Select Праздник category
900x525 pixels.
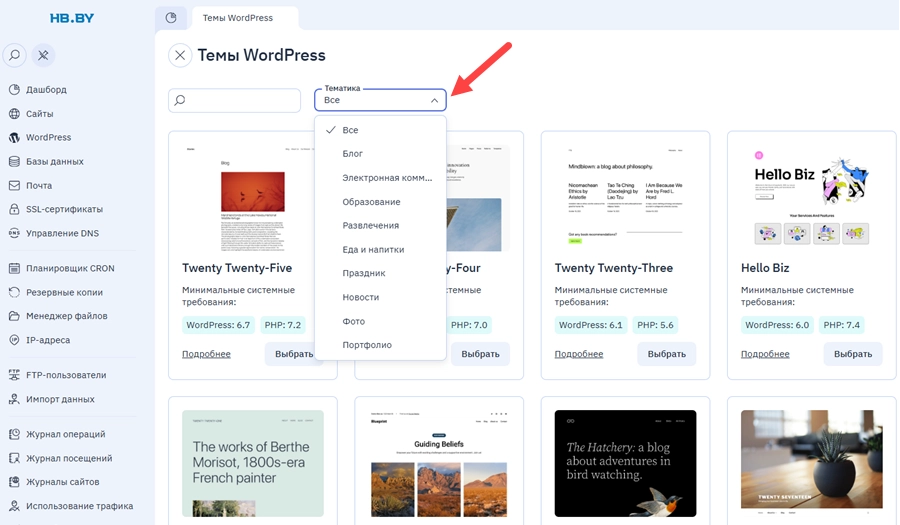(x=381, y=273)
